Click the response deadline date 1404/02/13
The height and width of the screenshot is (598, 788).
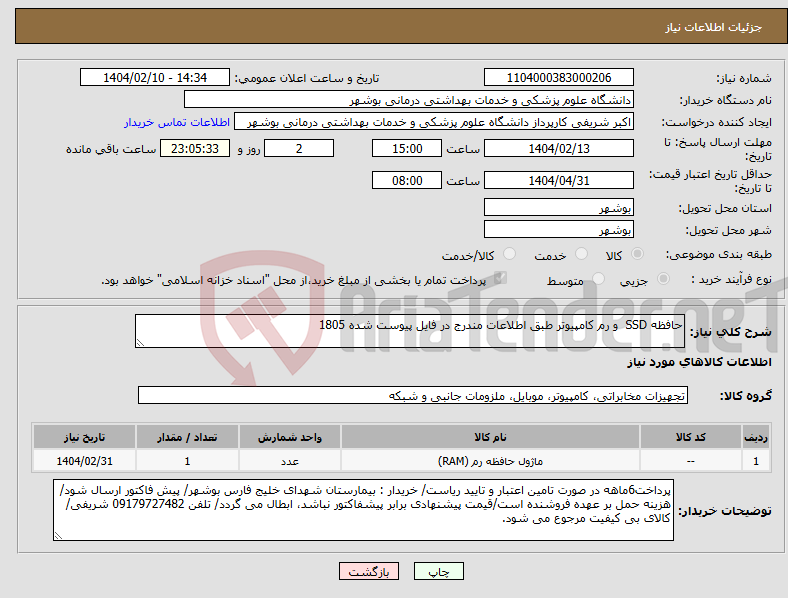[559, 148]
